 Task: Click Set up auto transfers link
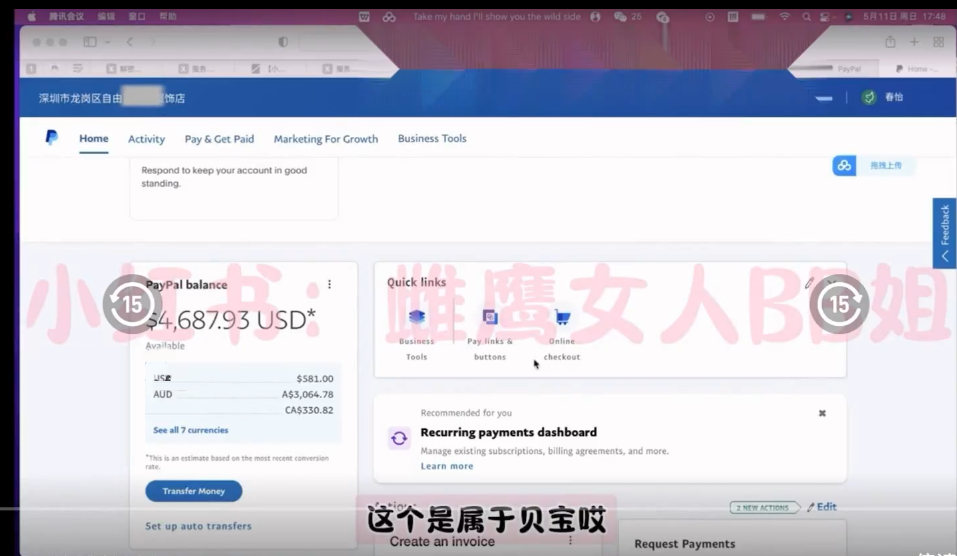click(198, 526)
